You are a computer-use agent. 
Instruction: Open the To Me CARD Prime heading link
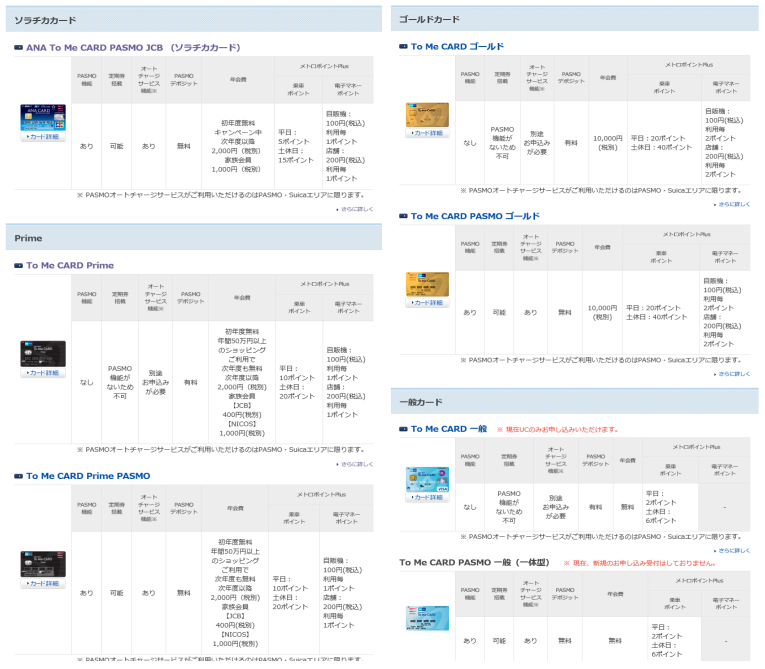(70, 265)
